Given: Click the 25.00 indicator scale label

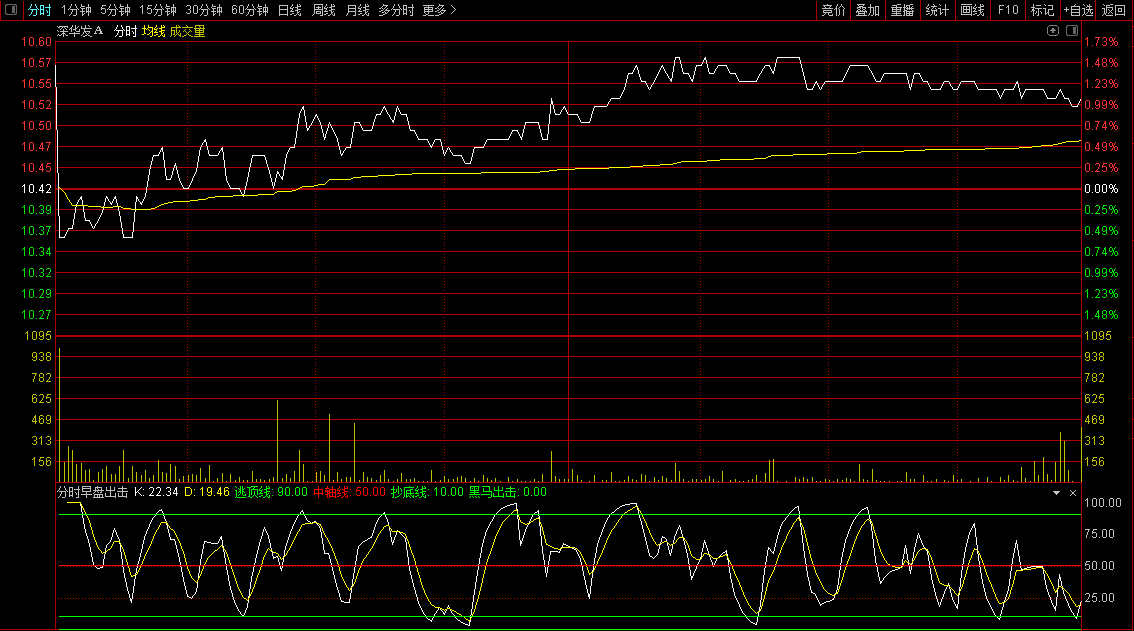Looking at the screenshot, I should coord(1099,598).
